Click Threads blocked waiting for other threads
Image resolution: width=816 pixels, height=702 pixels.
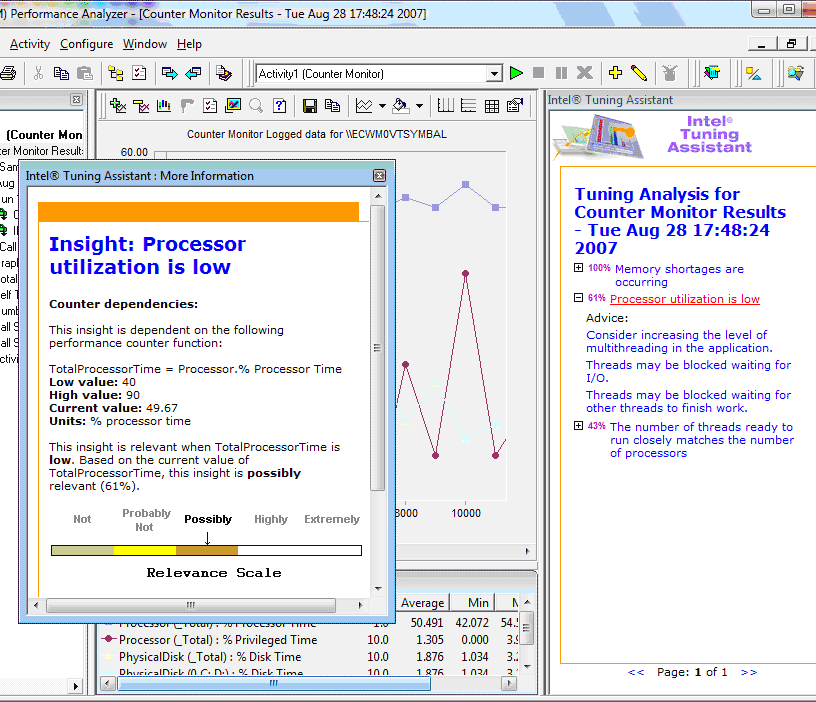688,402
